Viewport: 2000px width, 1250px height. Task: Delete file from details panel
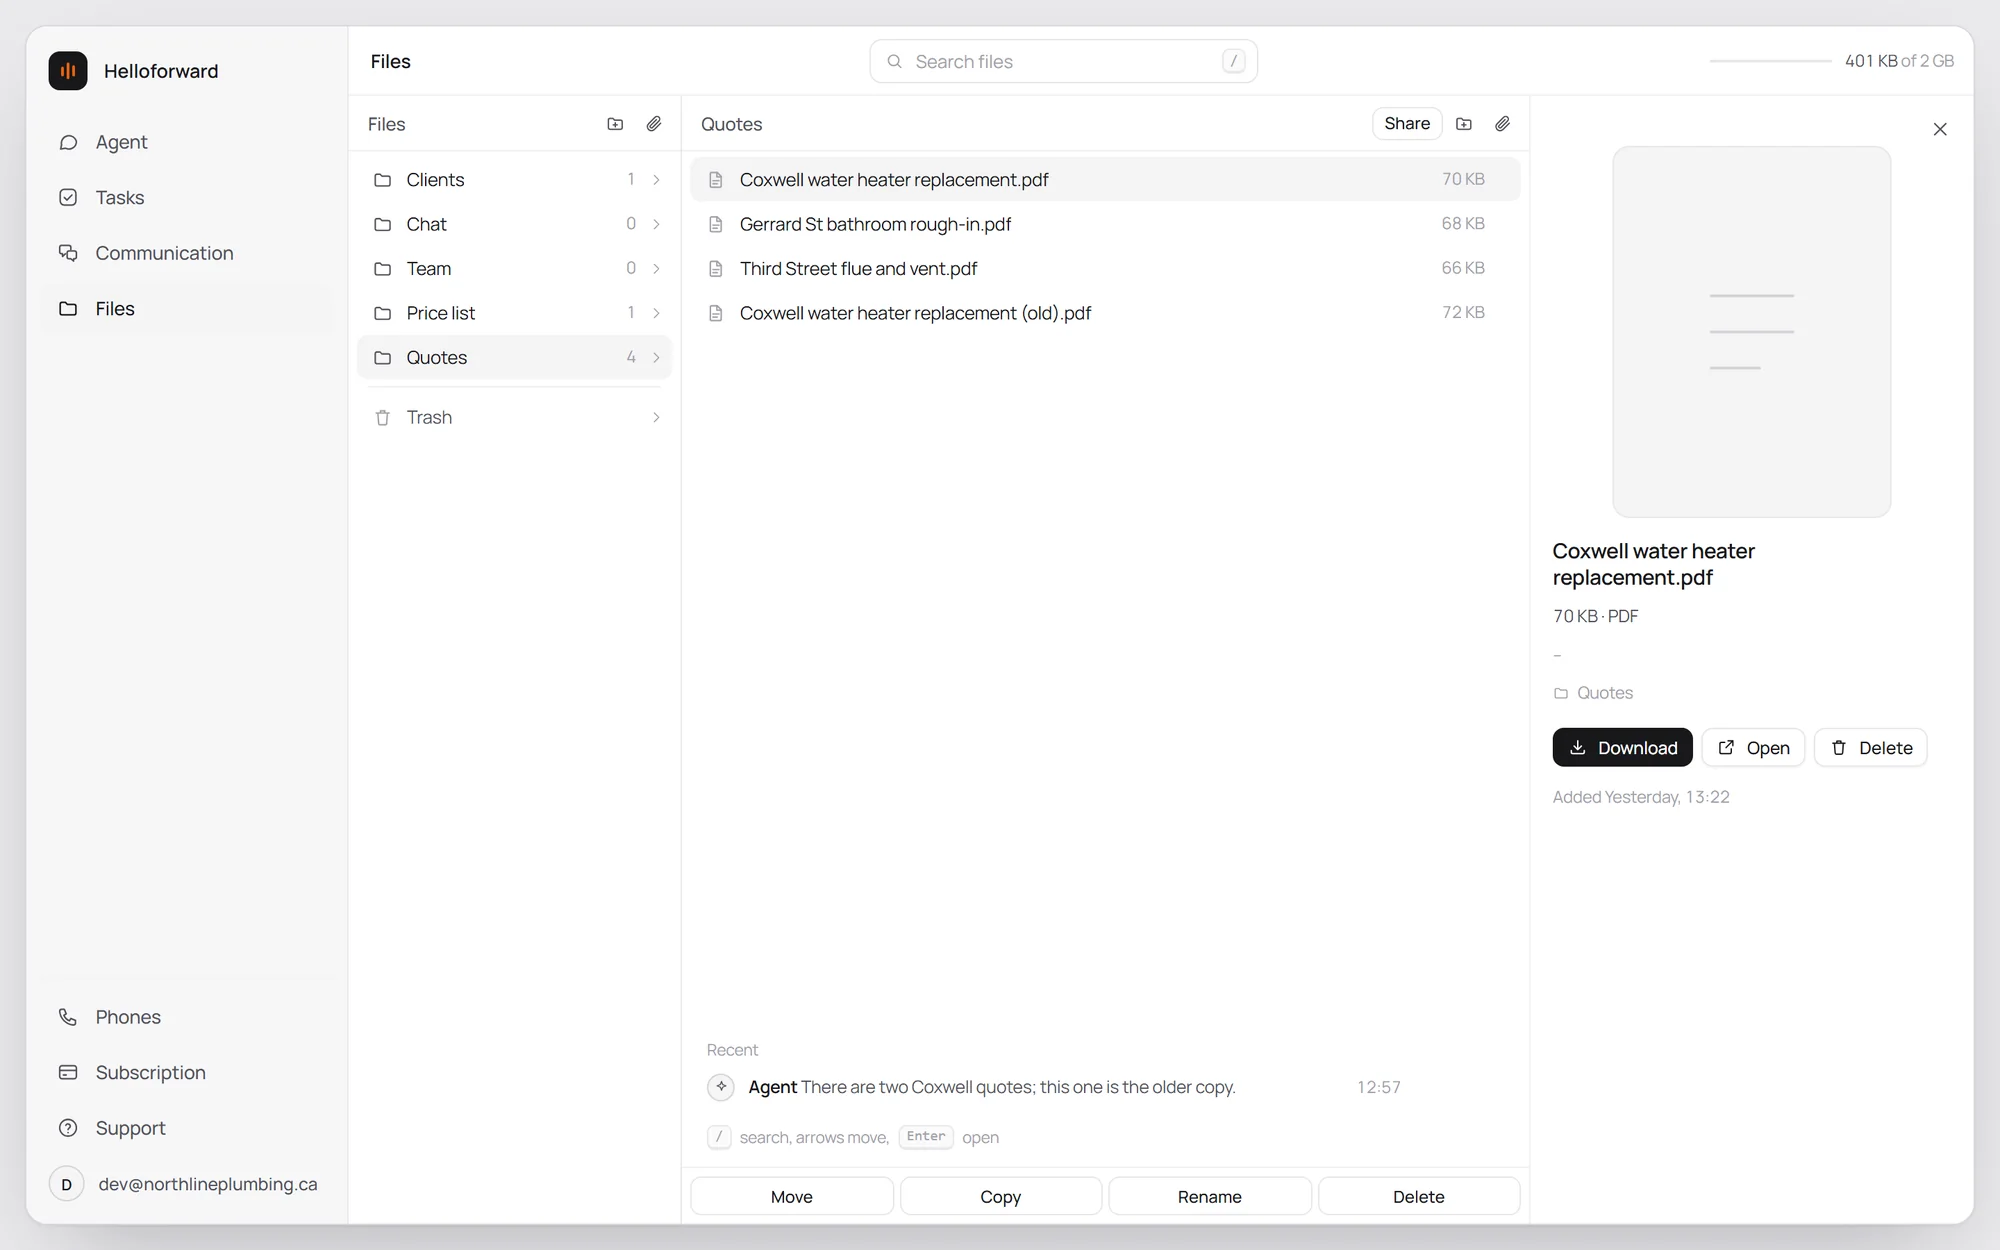click(x=1870, y=748)
